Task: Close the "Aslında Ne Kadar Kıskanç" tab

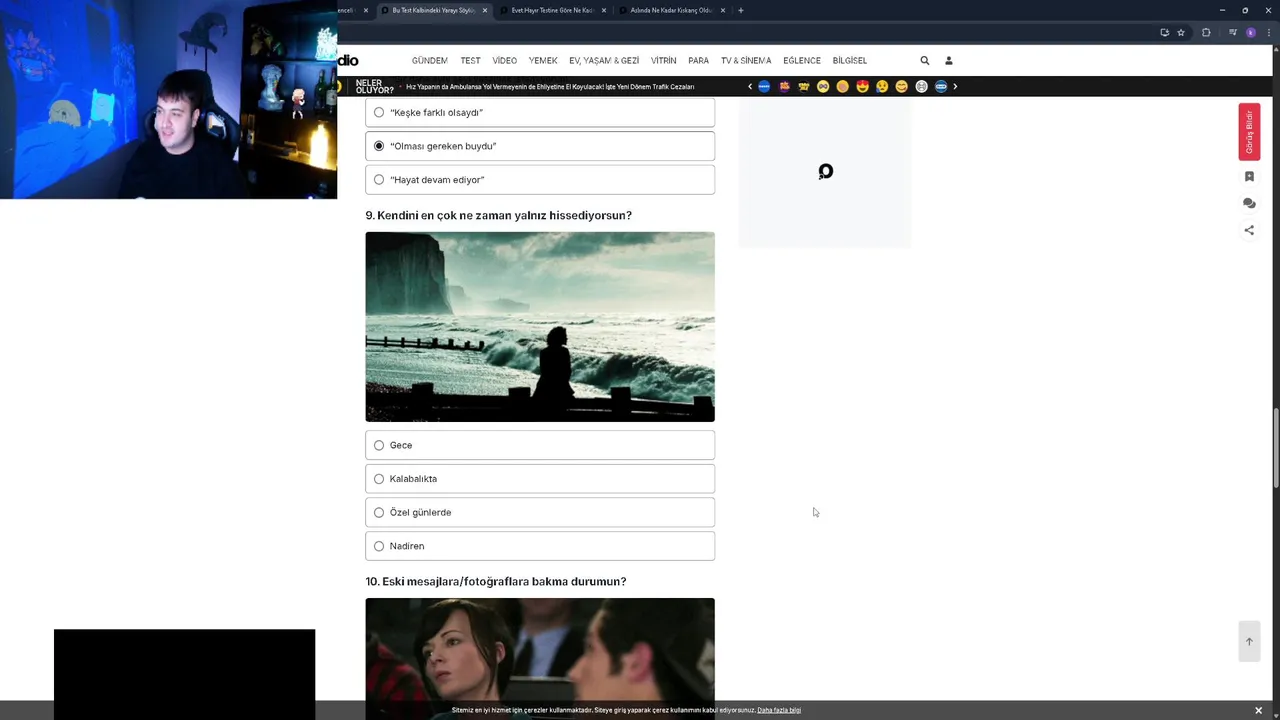Action: pyautogui.click(x=722, y=10)
